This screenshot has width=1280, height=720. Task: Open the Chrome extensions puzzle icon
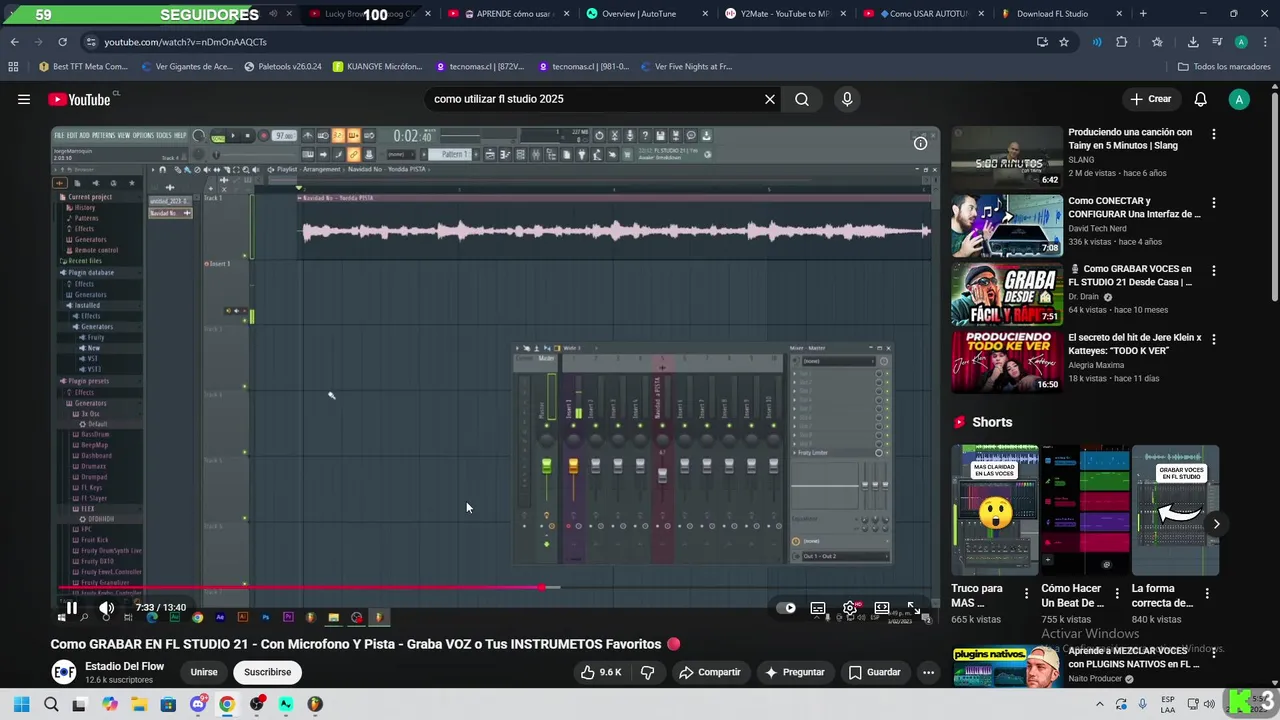(x=1121, y=42)
